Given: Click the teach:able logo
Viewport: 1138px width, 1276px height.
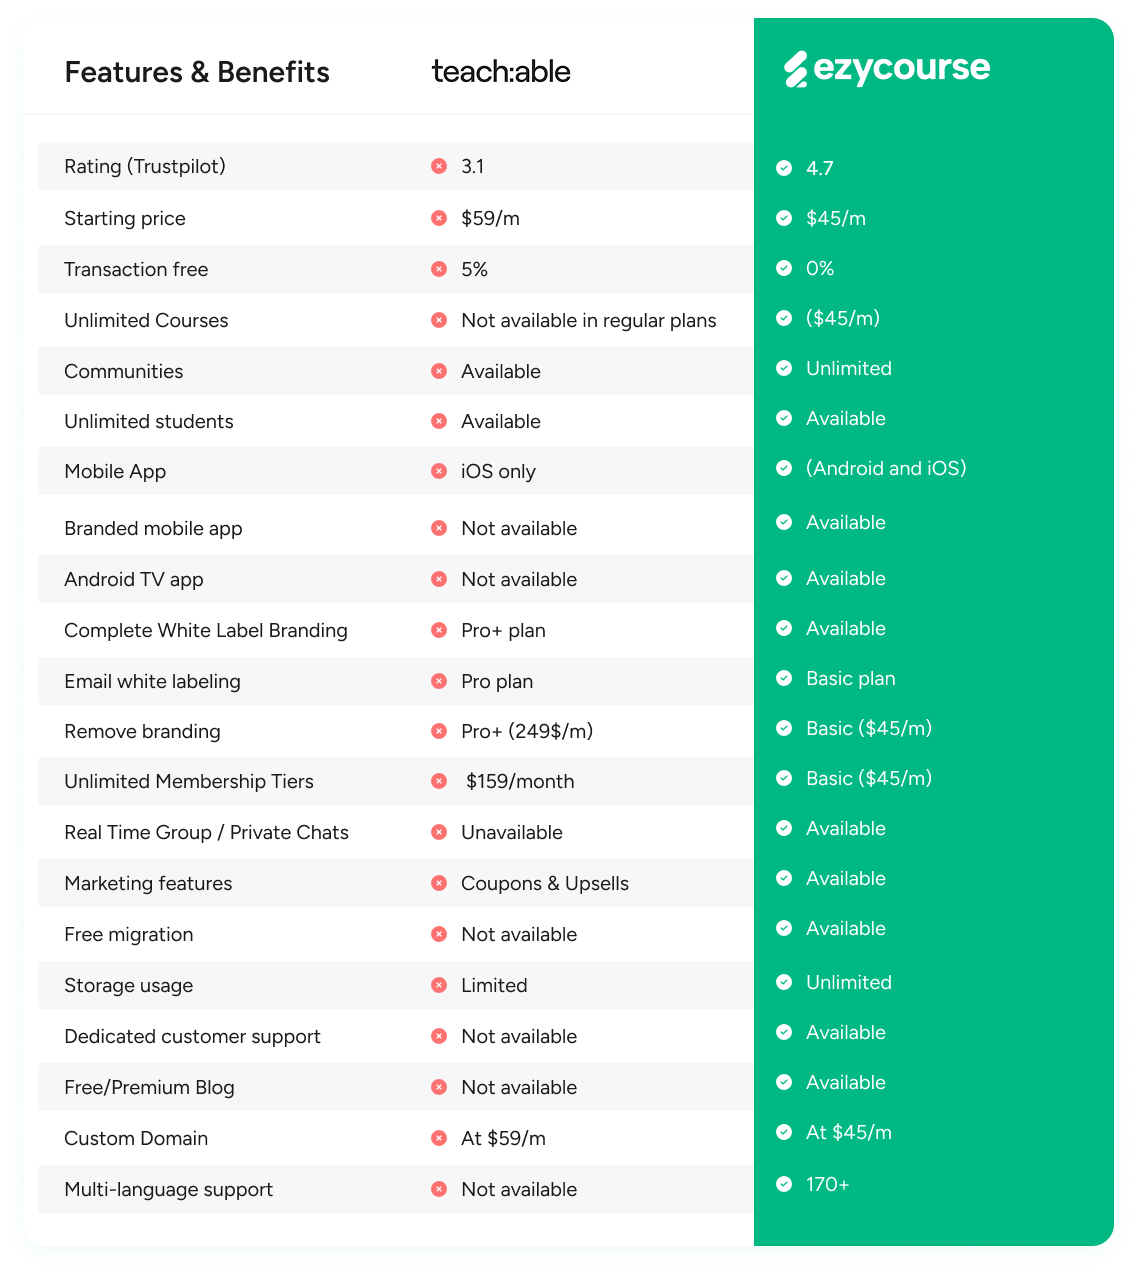Looking at the screenshot, I should pyautogui.click(x=501, y=71).
